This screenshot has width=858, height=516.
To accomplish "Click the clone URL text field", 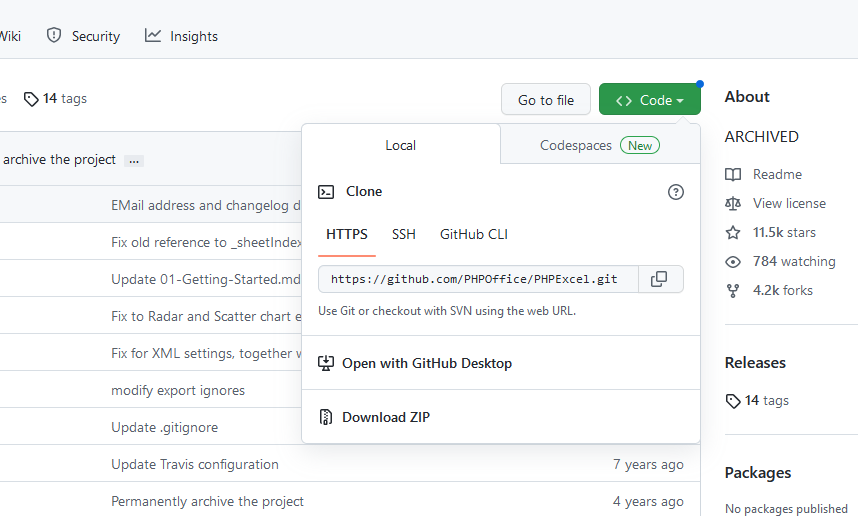I will click(x=478, y=279).
